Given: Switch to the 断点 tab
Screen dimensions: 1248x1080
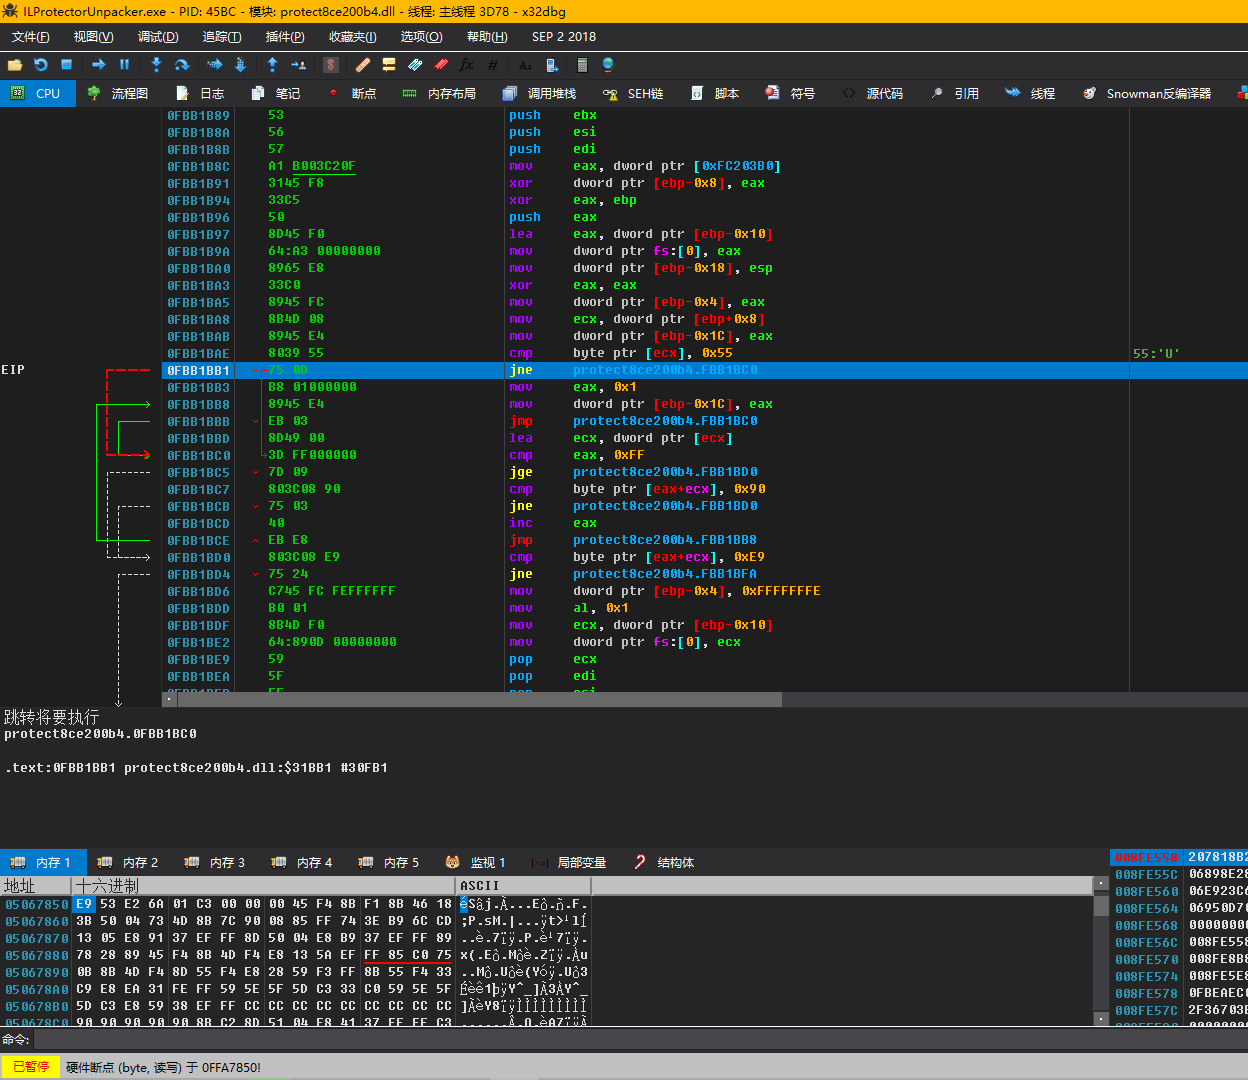Looking at the screenshot, I should click(353, 93).
